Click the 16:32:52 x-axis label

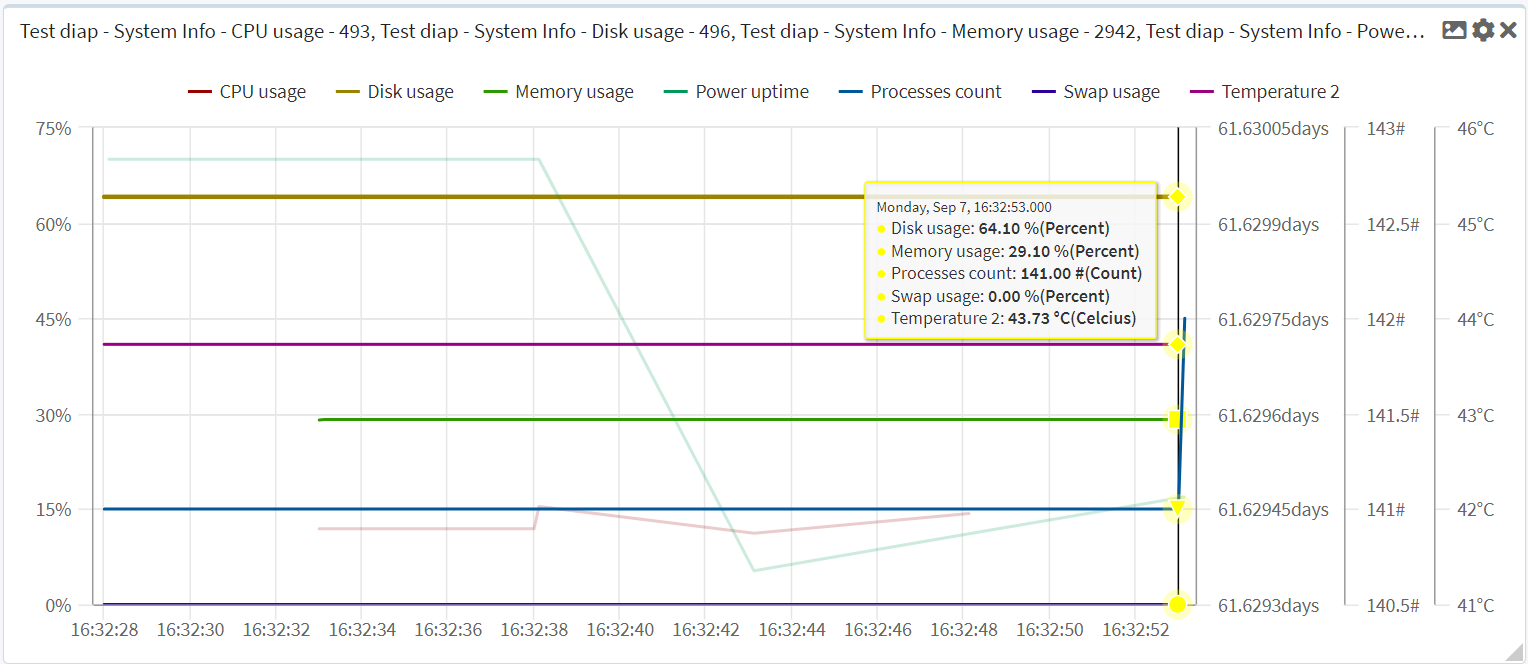point(1135,630)
